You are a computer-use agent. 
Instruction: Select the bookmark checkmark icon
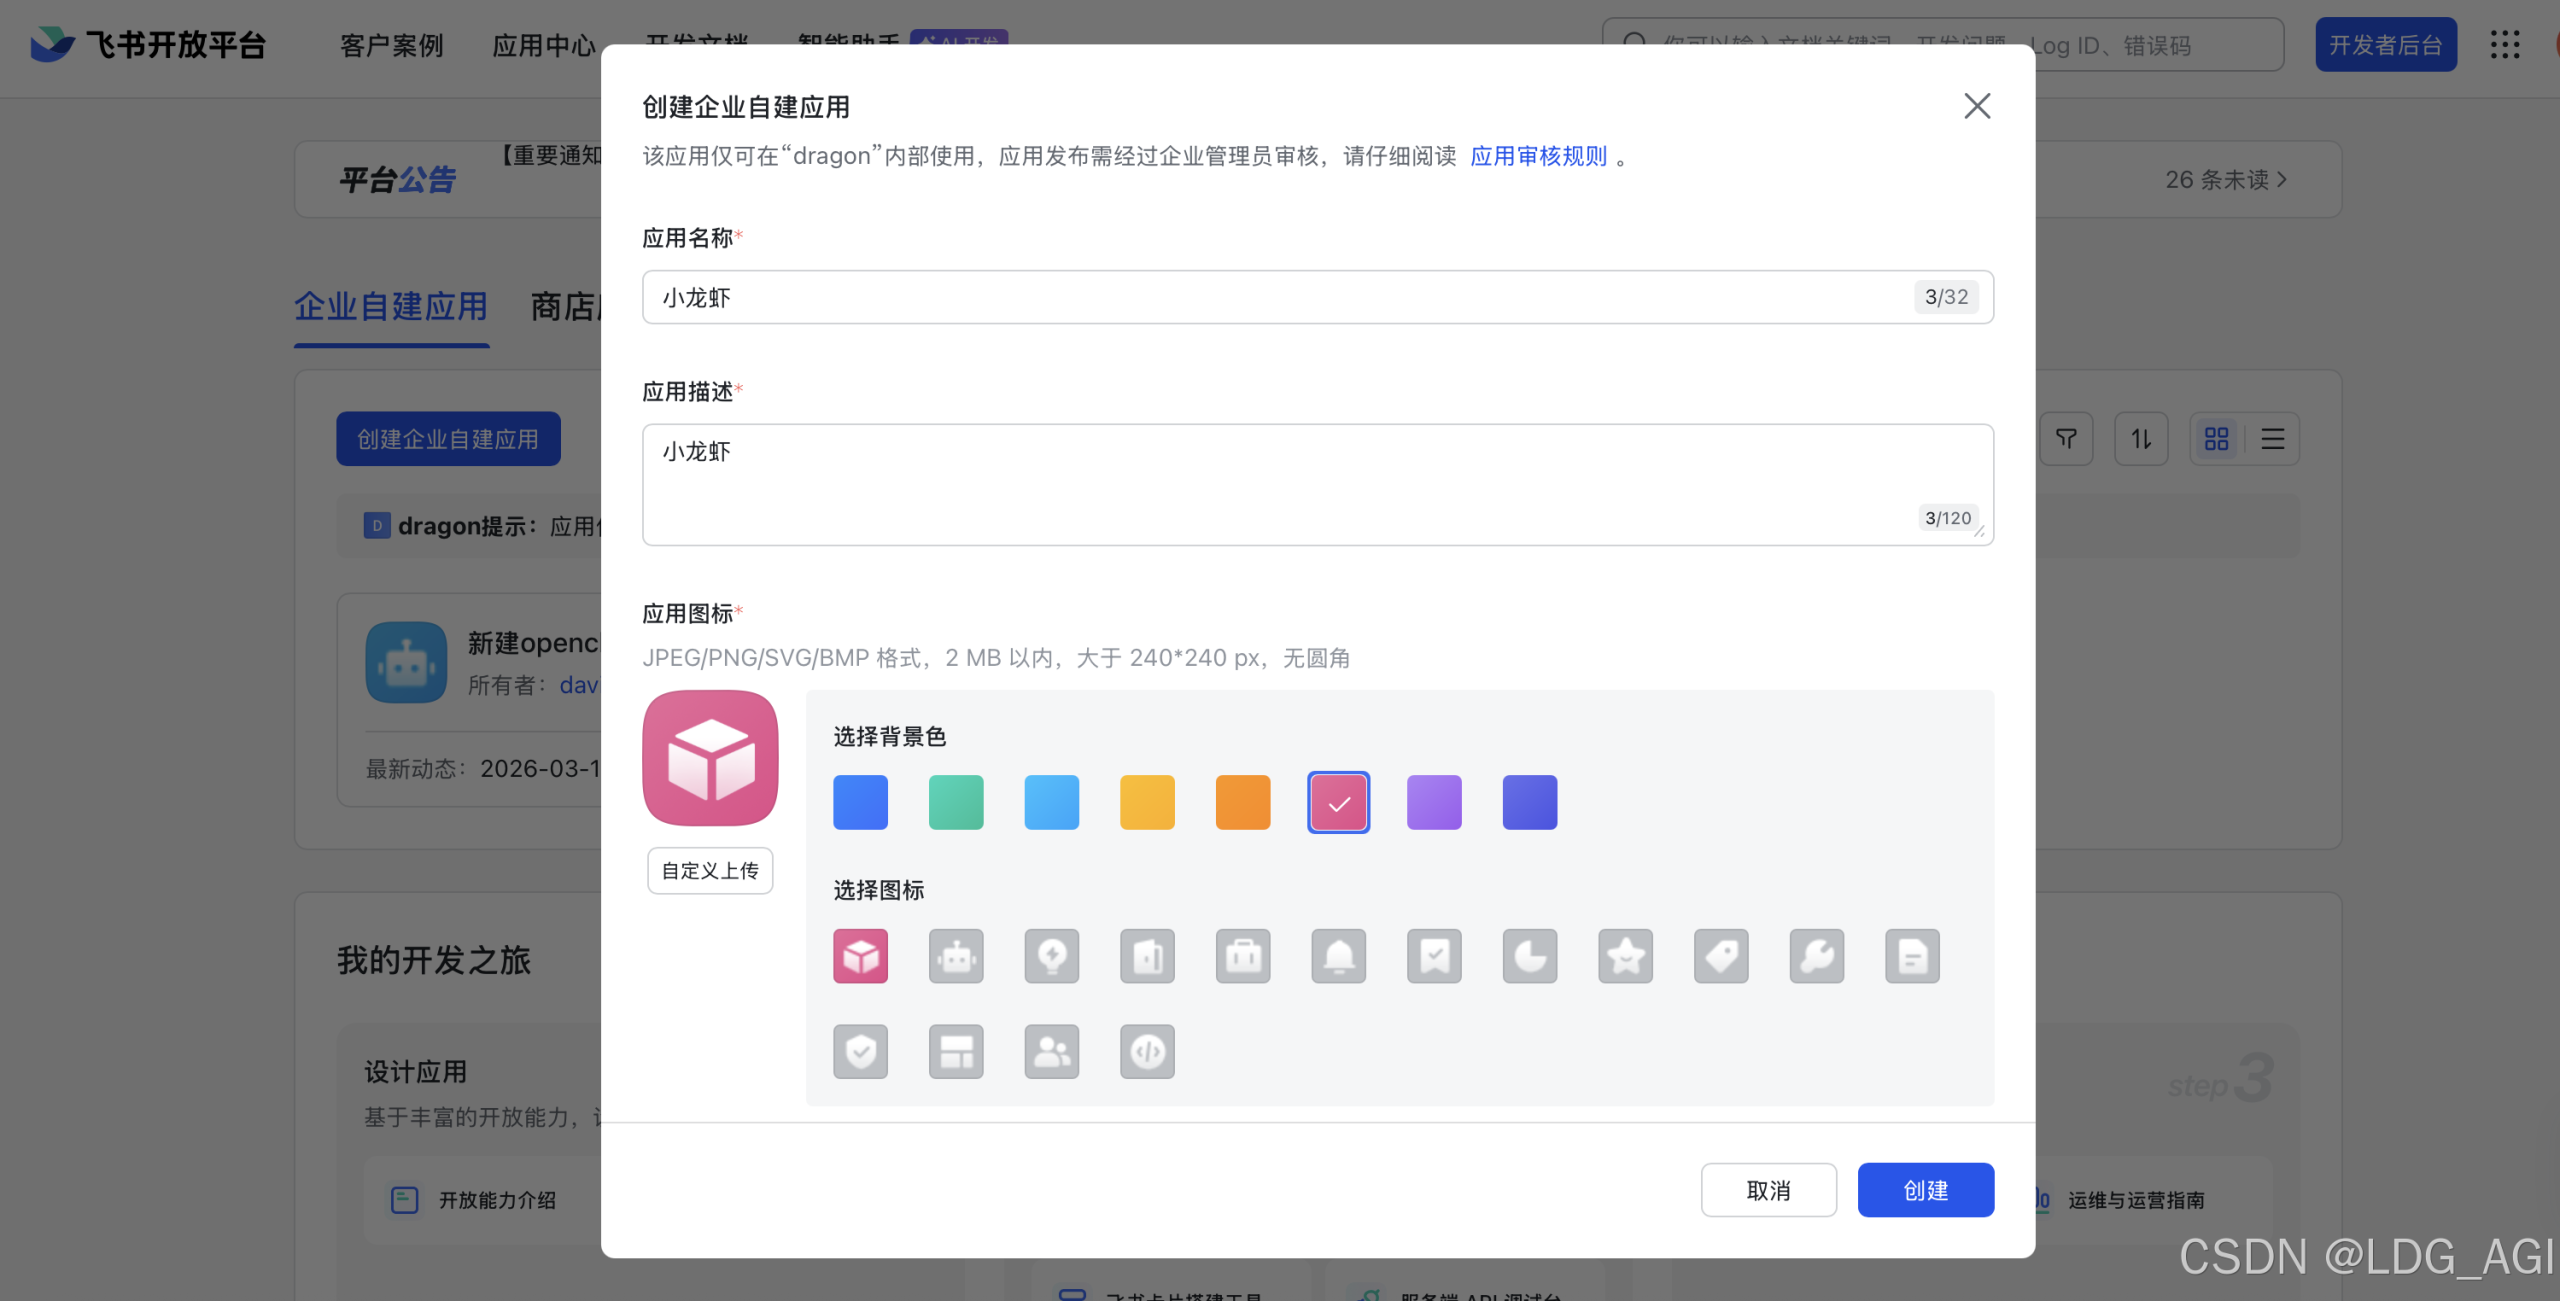(x=1434, y=956)
